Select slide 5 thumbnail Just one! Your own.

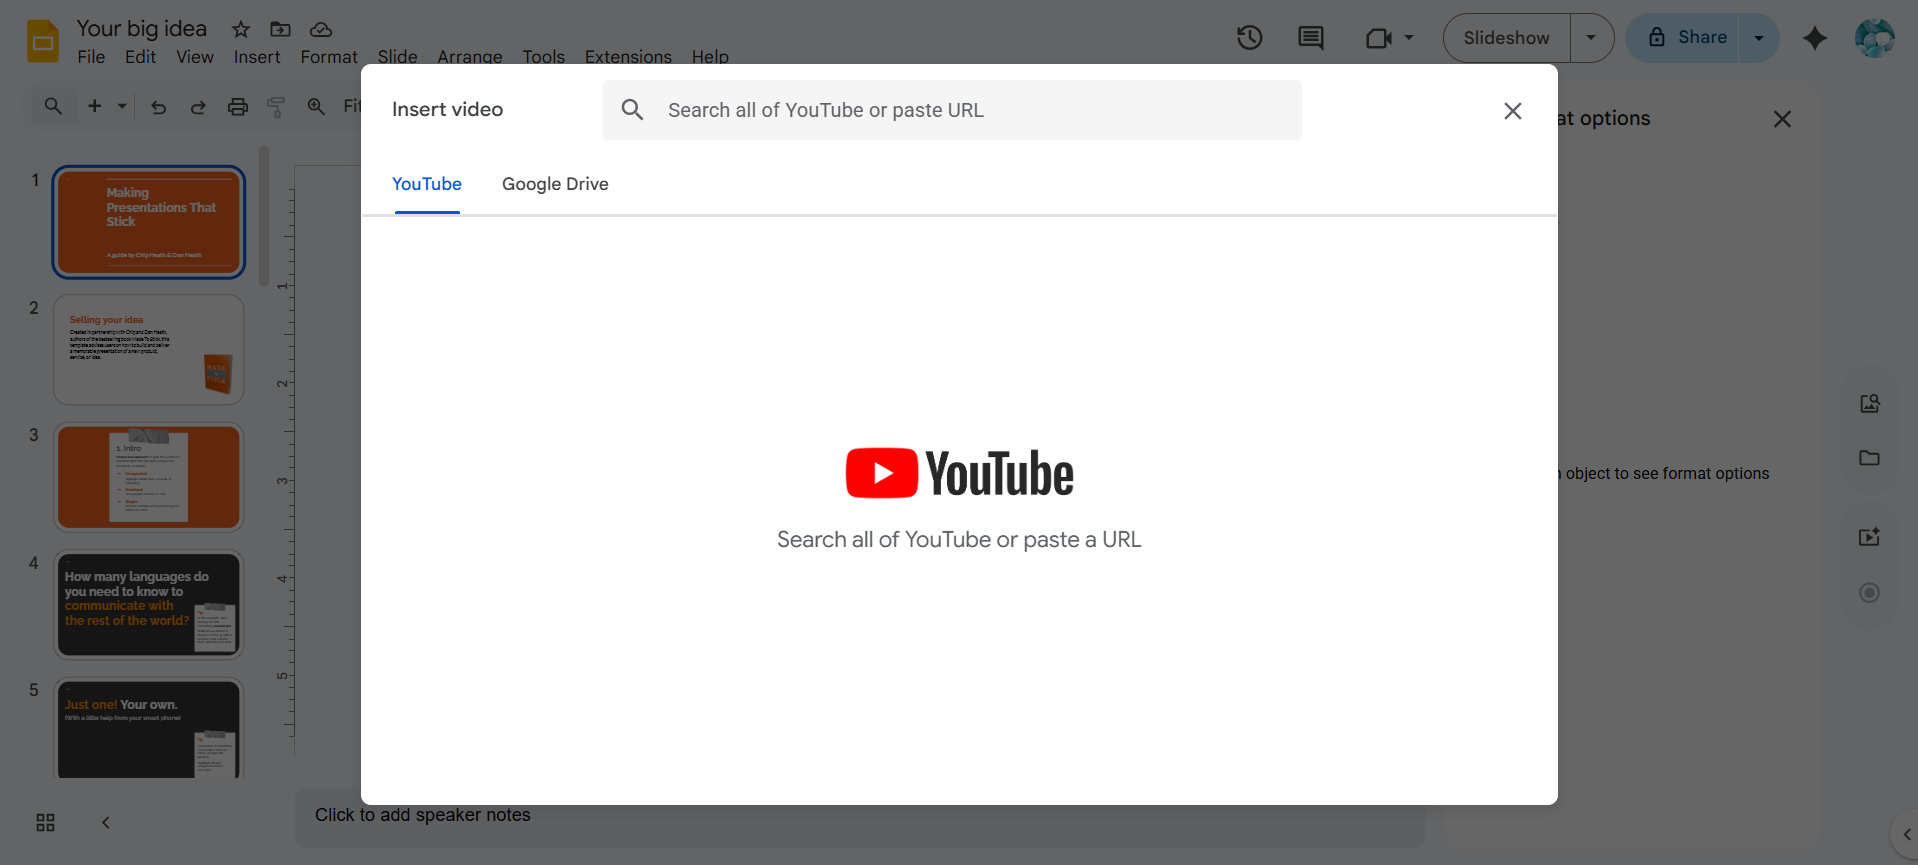[148, 727]
